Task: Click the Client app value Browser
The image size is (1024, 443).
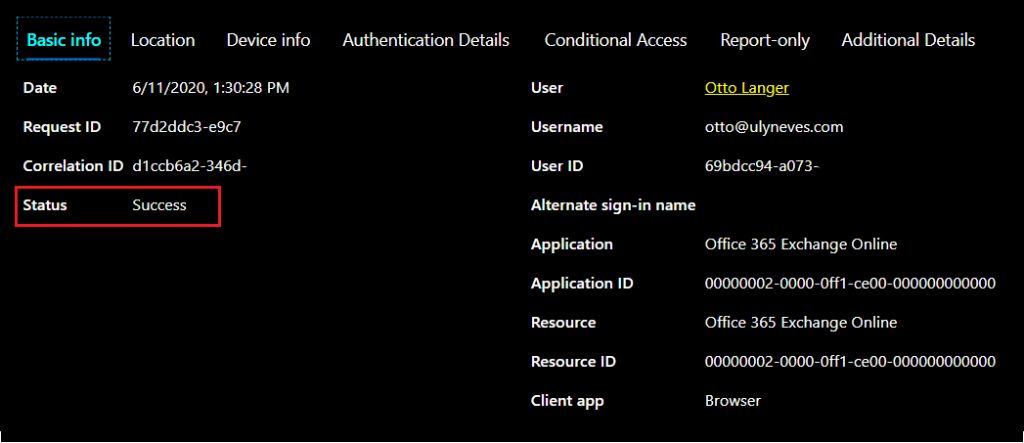Action: 733,401
